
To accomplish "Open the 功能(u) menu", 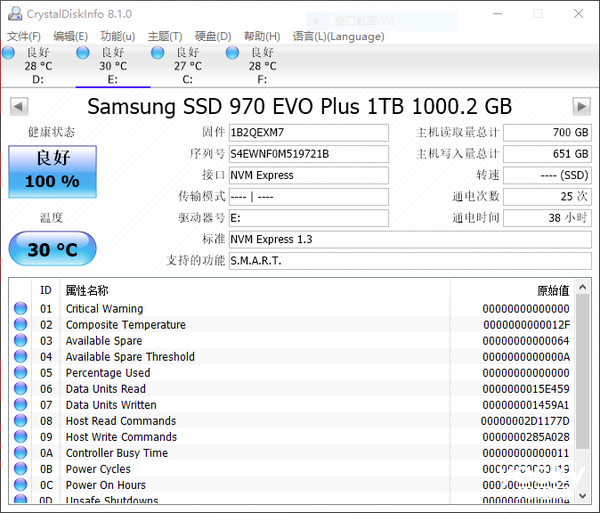I will 117,36.
